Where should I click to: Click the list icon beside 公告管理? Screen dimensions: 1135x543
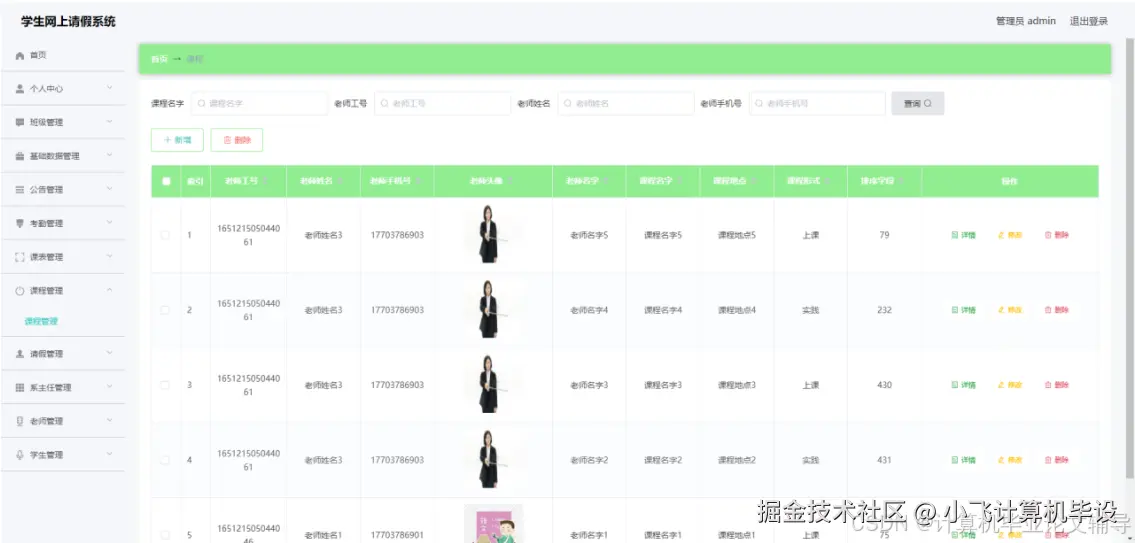20,190
